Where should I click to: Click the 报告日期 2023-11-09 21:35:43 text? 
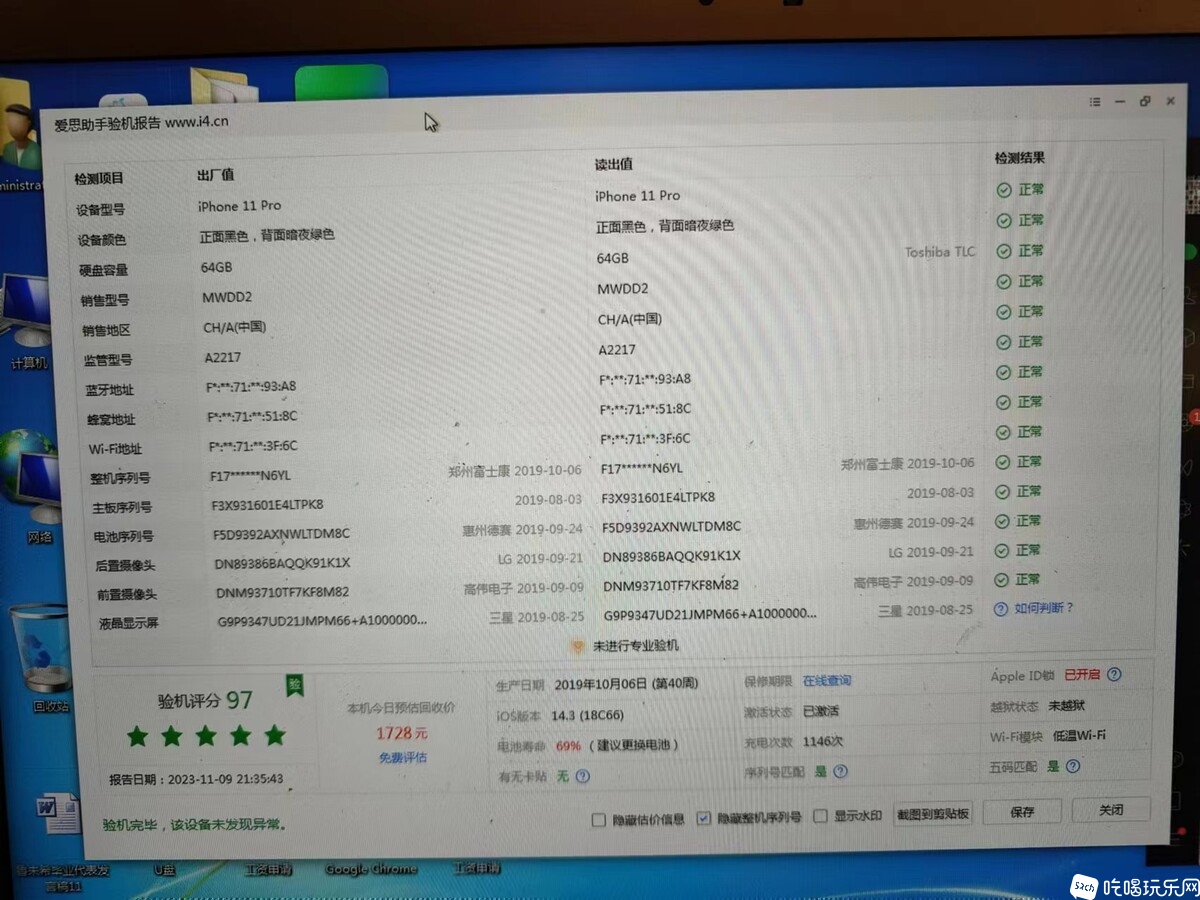coord(196,778)
